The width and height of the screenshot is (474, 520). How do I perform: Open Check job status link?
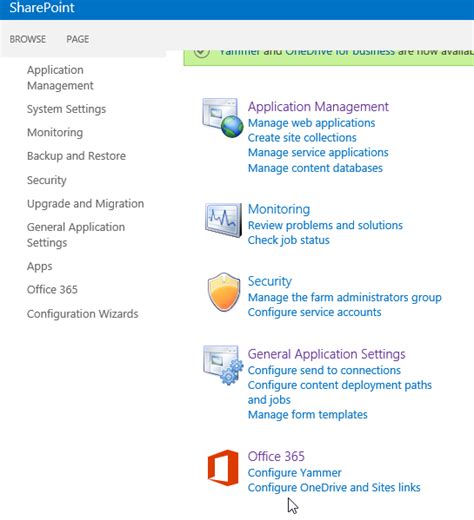[x=288, y=240]
